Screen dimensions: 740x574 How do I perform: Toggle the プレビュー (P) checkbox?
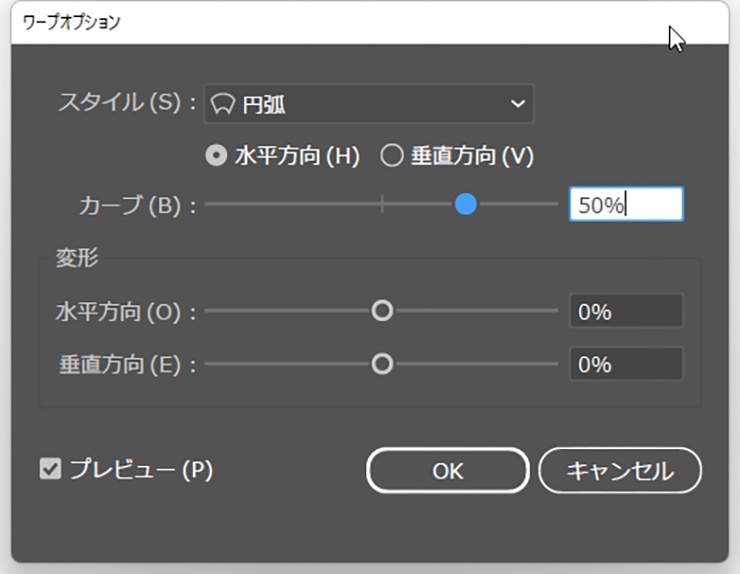point(50,469)
